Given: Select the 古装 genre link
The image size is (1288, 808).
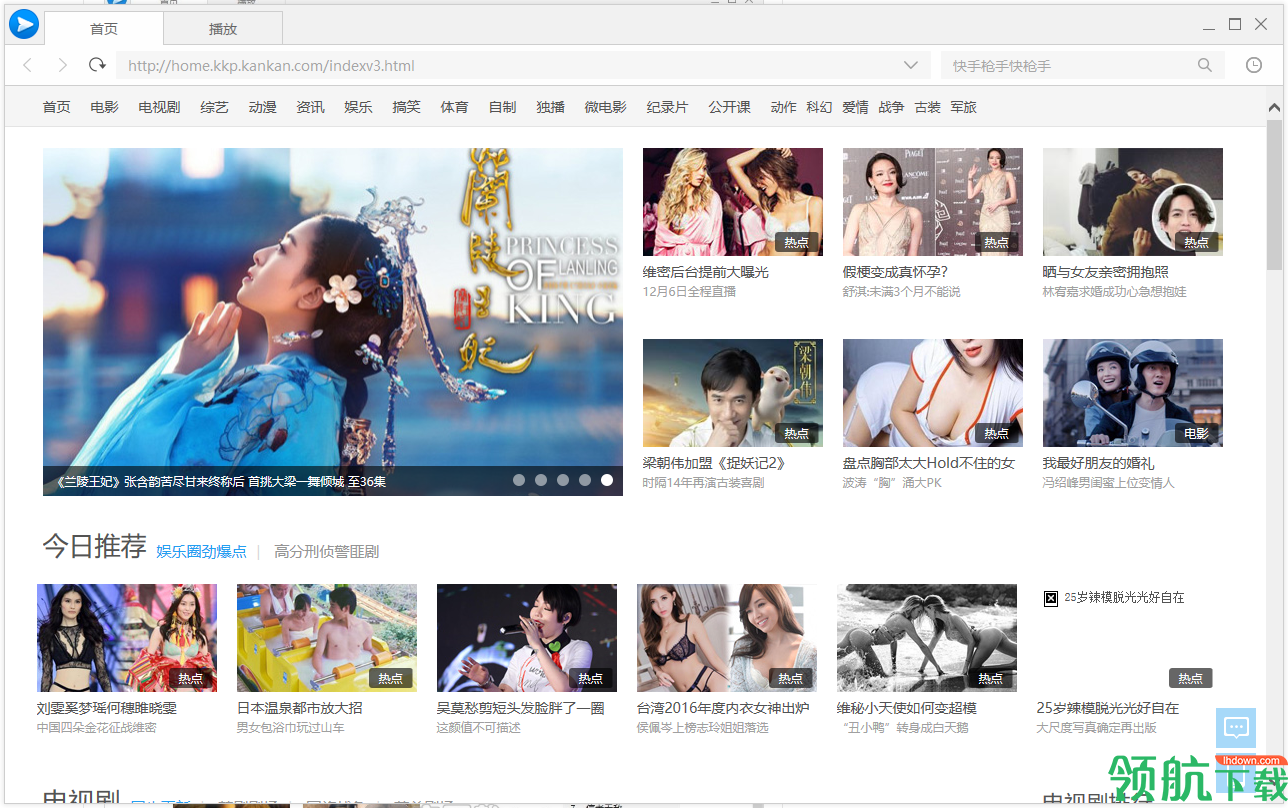Looking at the screenshot, I should pyautogui.click(x=927, y=107).
